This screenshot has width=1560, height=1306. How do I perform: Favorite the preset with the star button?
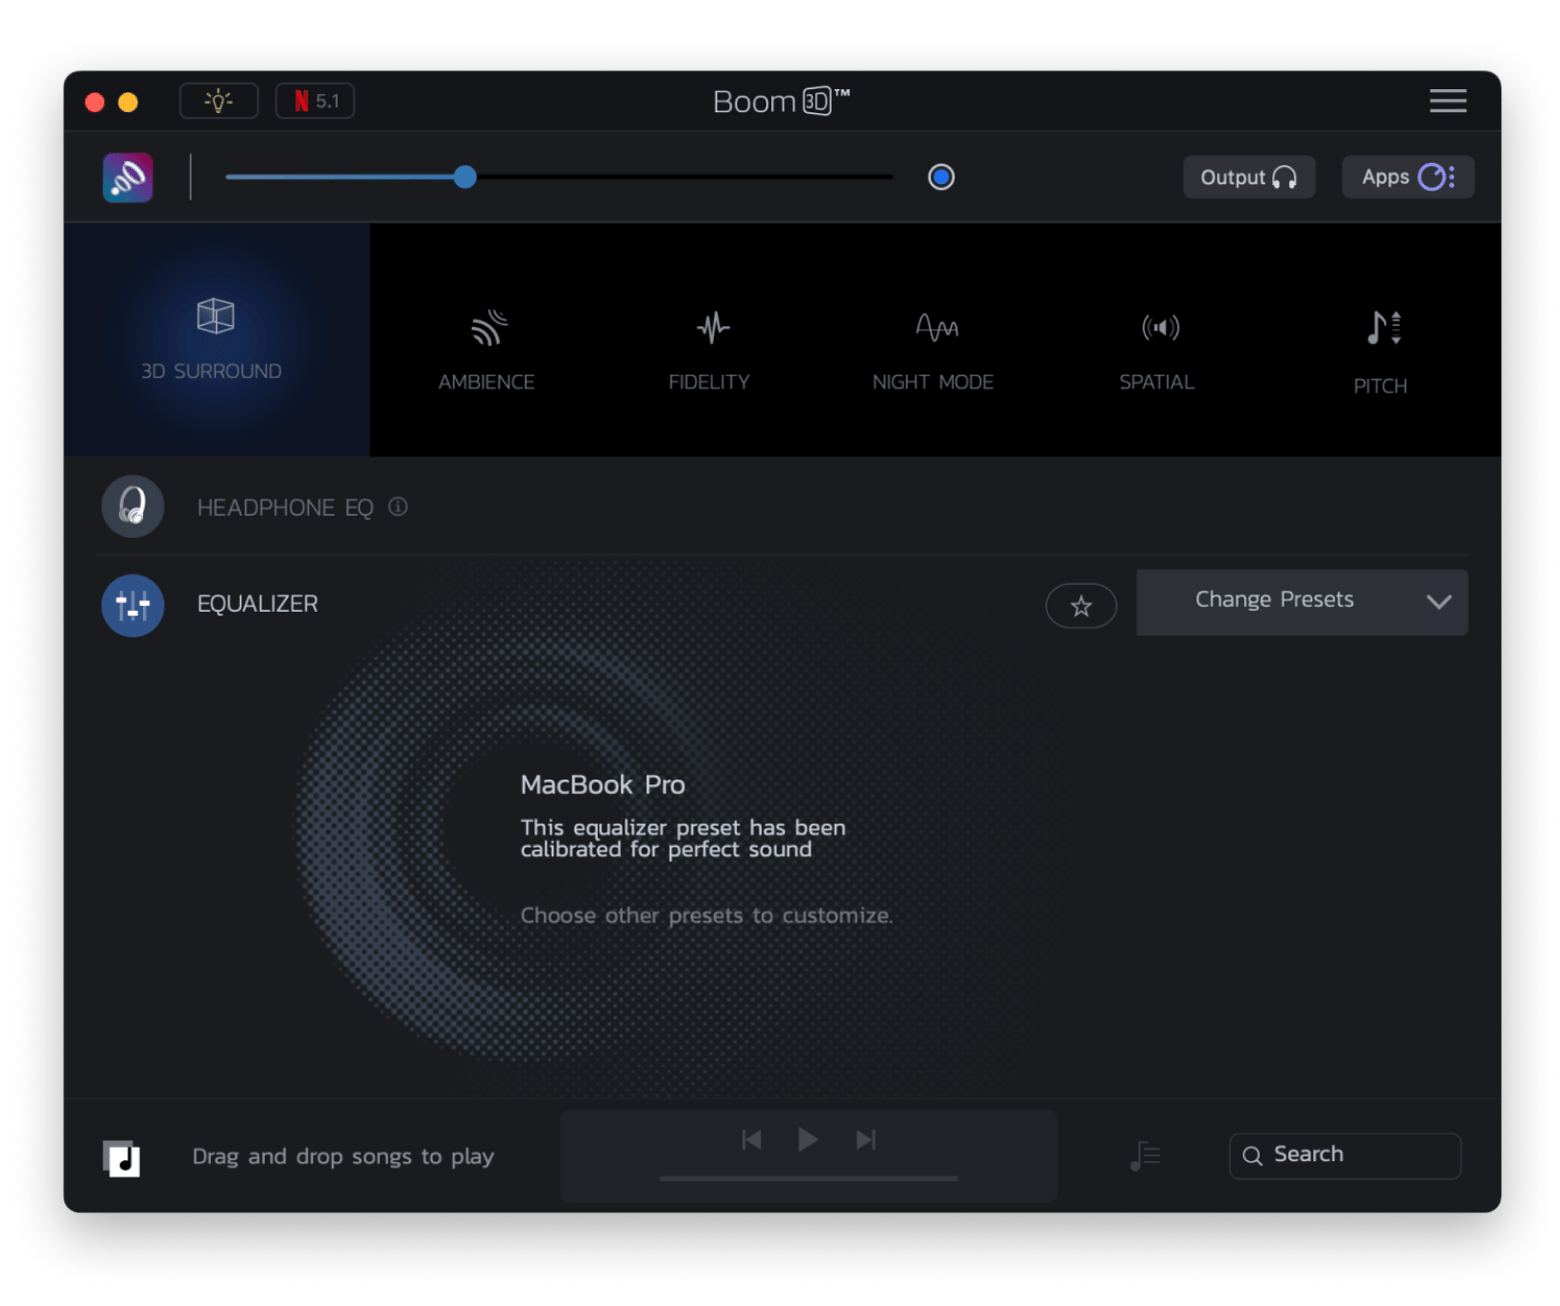point(1081,606)
